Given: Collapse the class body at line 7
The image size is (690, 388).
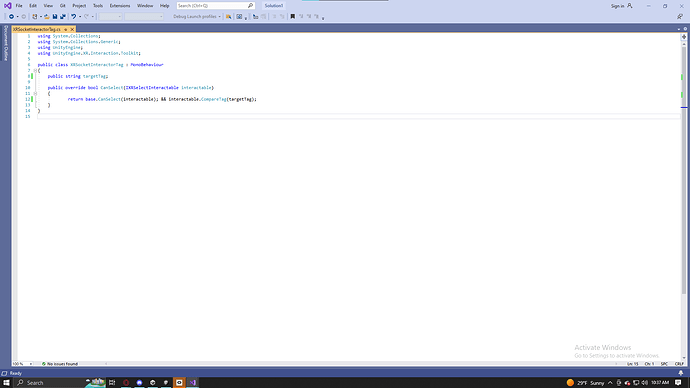Looking at the screenshot, I should (x=35, y=70).
